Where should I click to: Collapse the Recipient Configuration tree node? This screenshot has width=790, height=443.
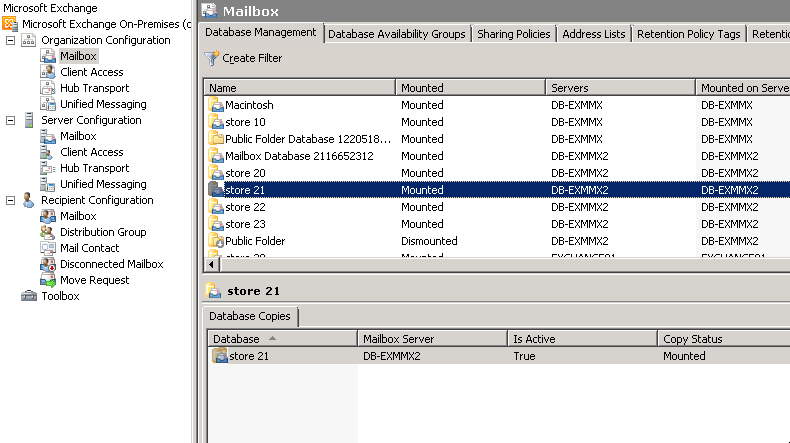[10, 201]
